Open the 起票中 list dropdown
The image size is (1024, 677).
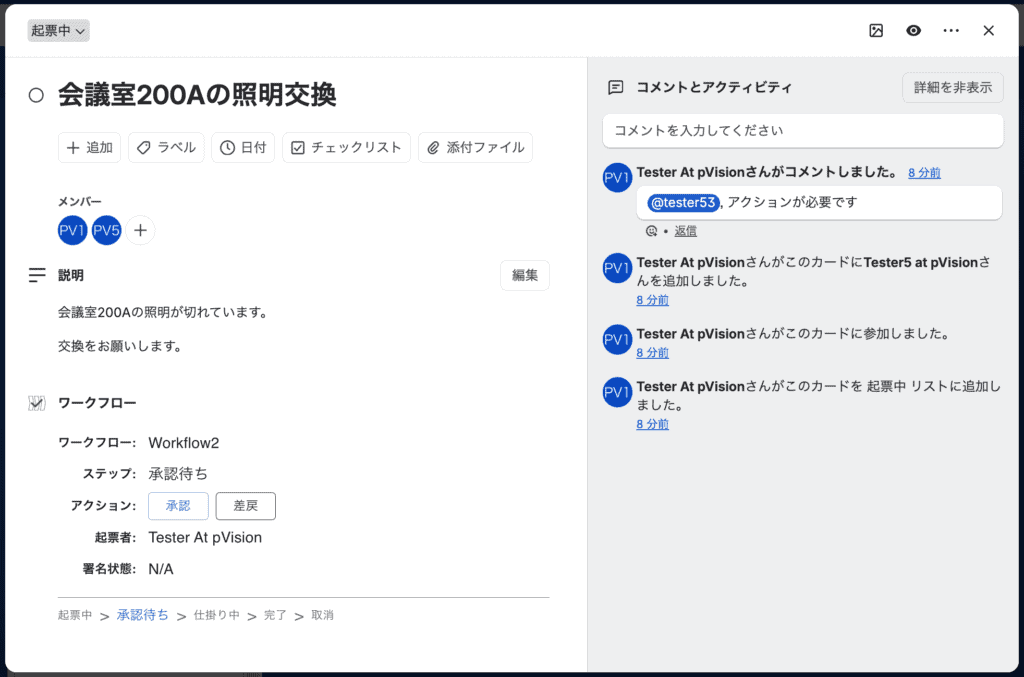point(58,31)
